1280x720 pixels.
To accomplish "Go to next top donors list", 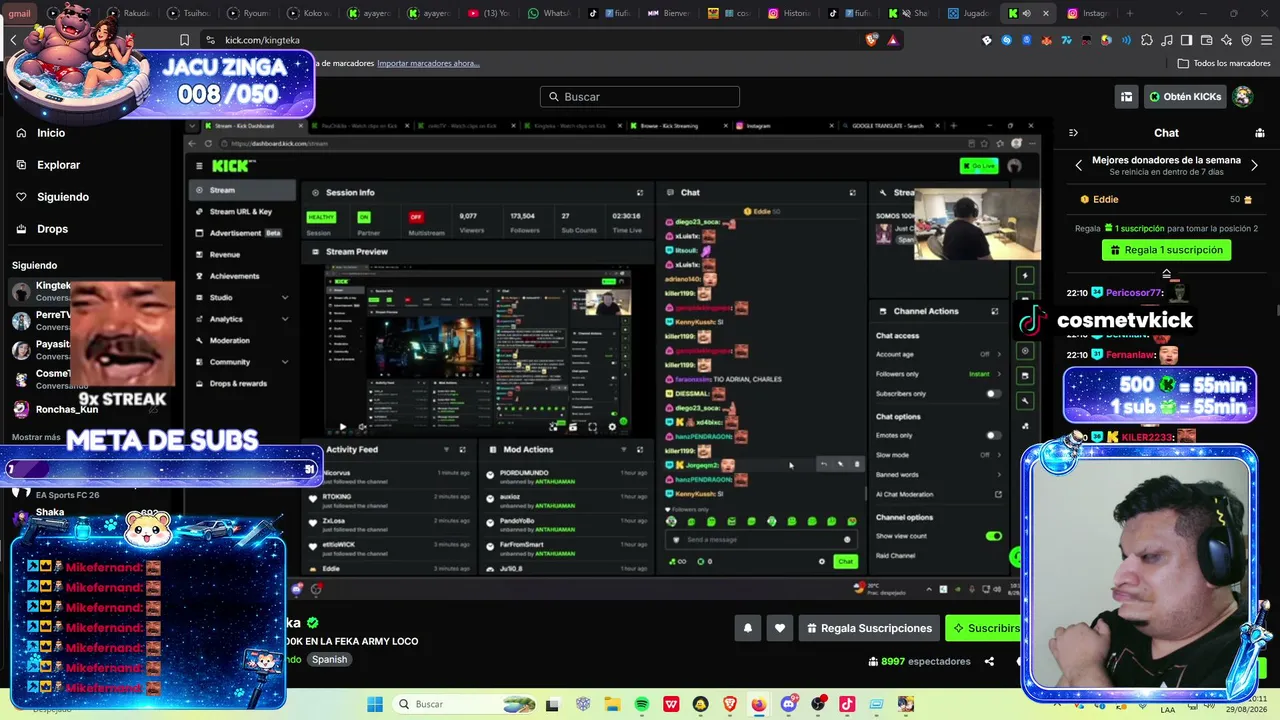I will [x=1254, y=165].
